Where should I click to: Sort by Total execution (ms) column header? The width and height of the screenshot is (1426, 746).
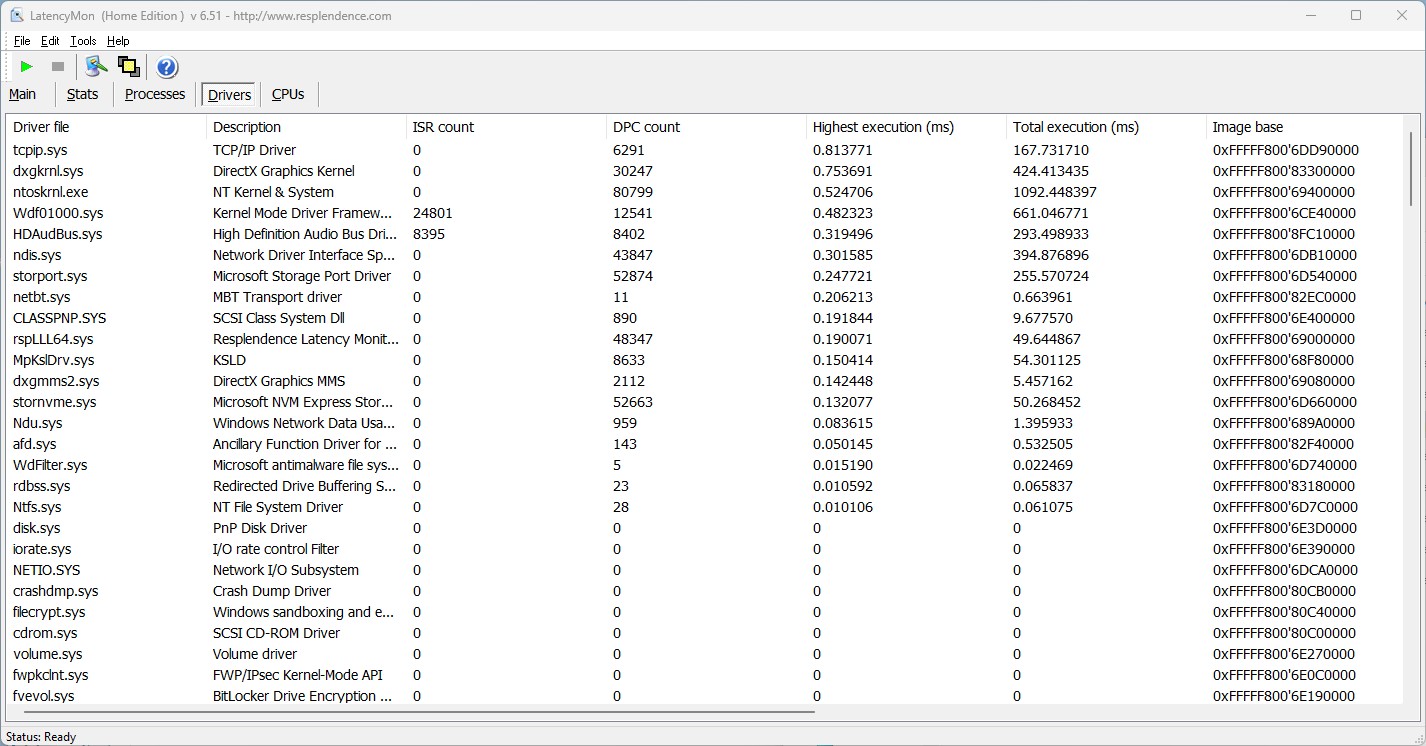tap(1106, 127)
